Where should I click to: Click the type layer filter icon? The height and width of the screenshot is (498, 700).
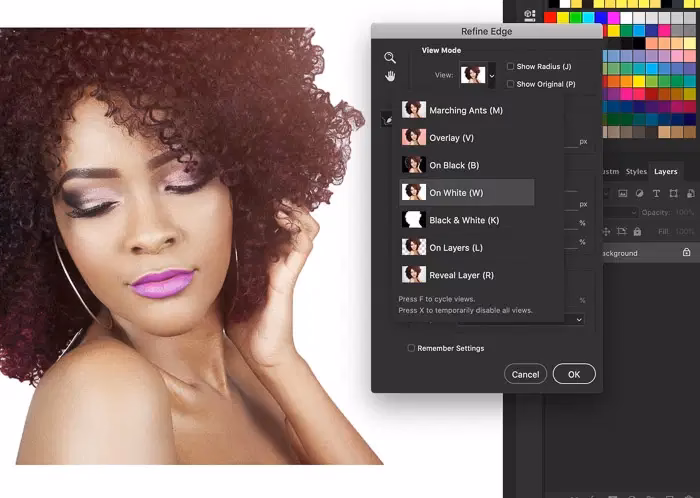[657, 193]
